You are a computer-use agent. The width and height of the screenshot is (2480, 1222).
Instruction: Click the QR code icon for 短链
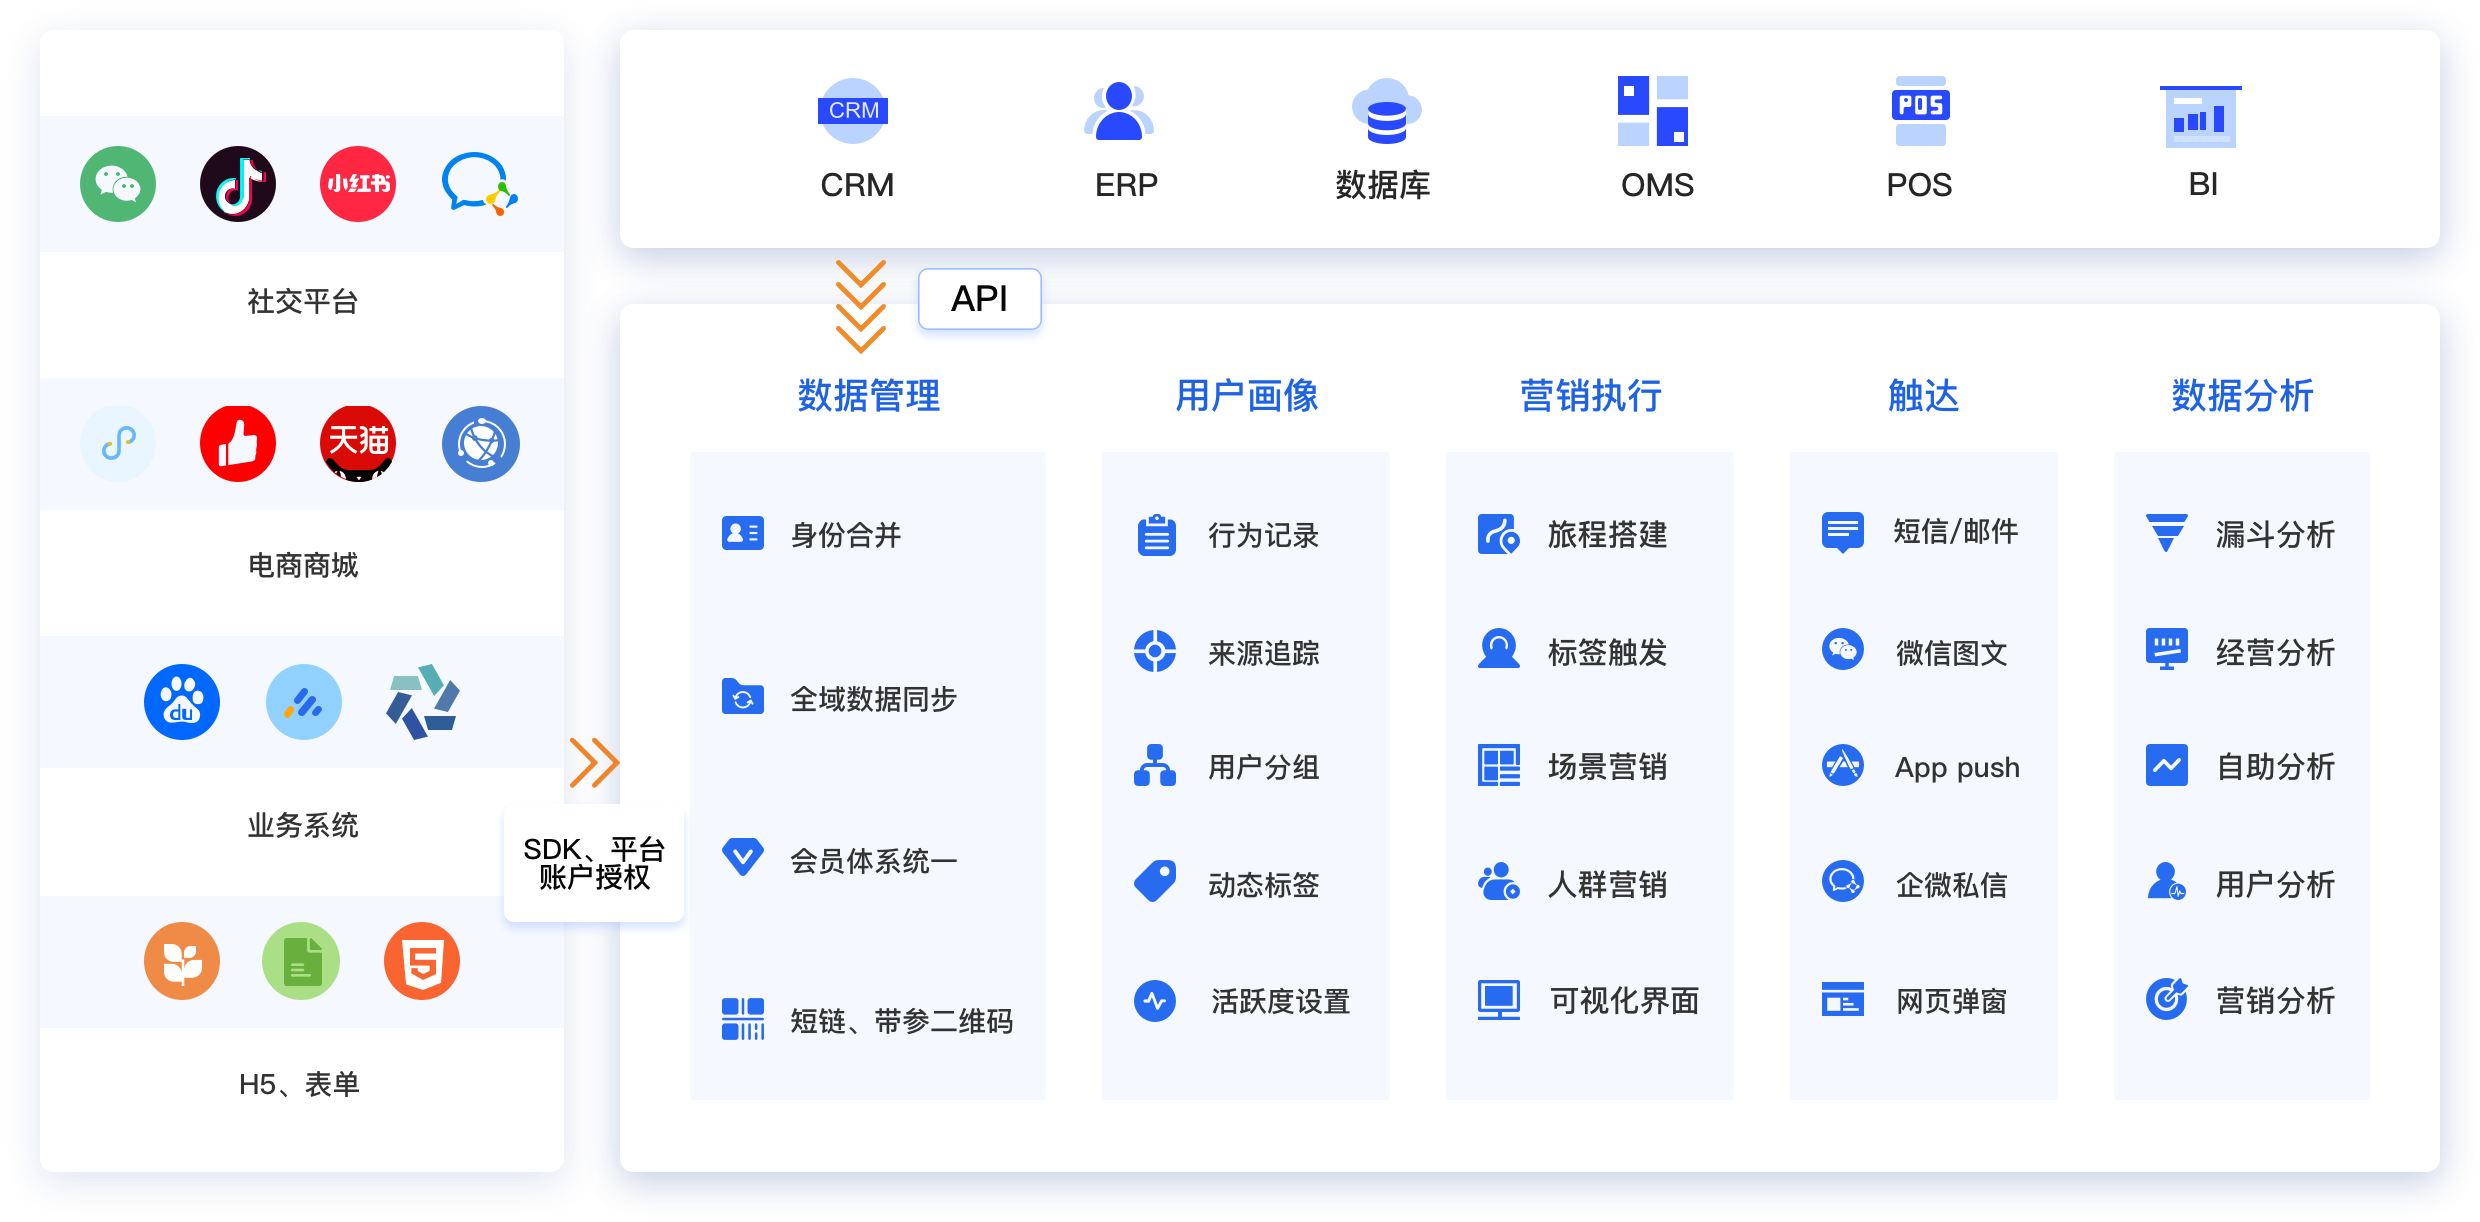point(743,1019)
